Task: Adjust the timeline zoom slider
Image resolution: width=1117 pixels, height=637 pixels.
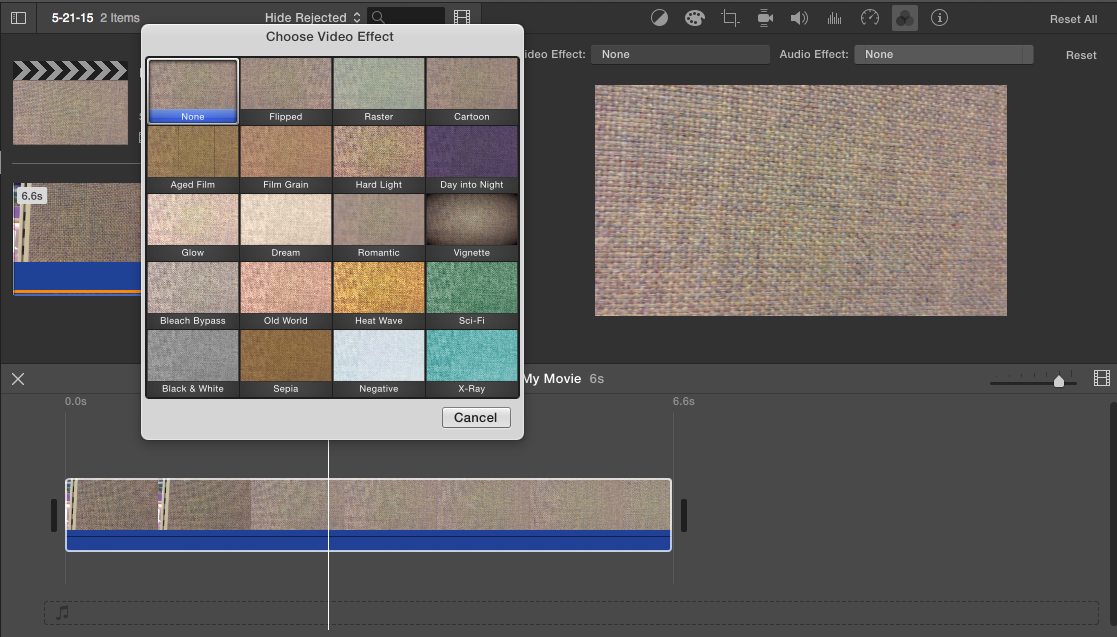Action: tap(1058, 381)
